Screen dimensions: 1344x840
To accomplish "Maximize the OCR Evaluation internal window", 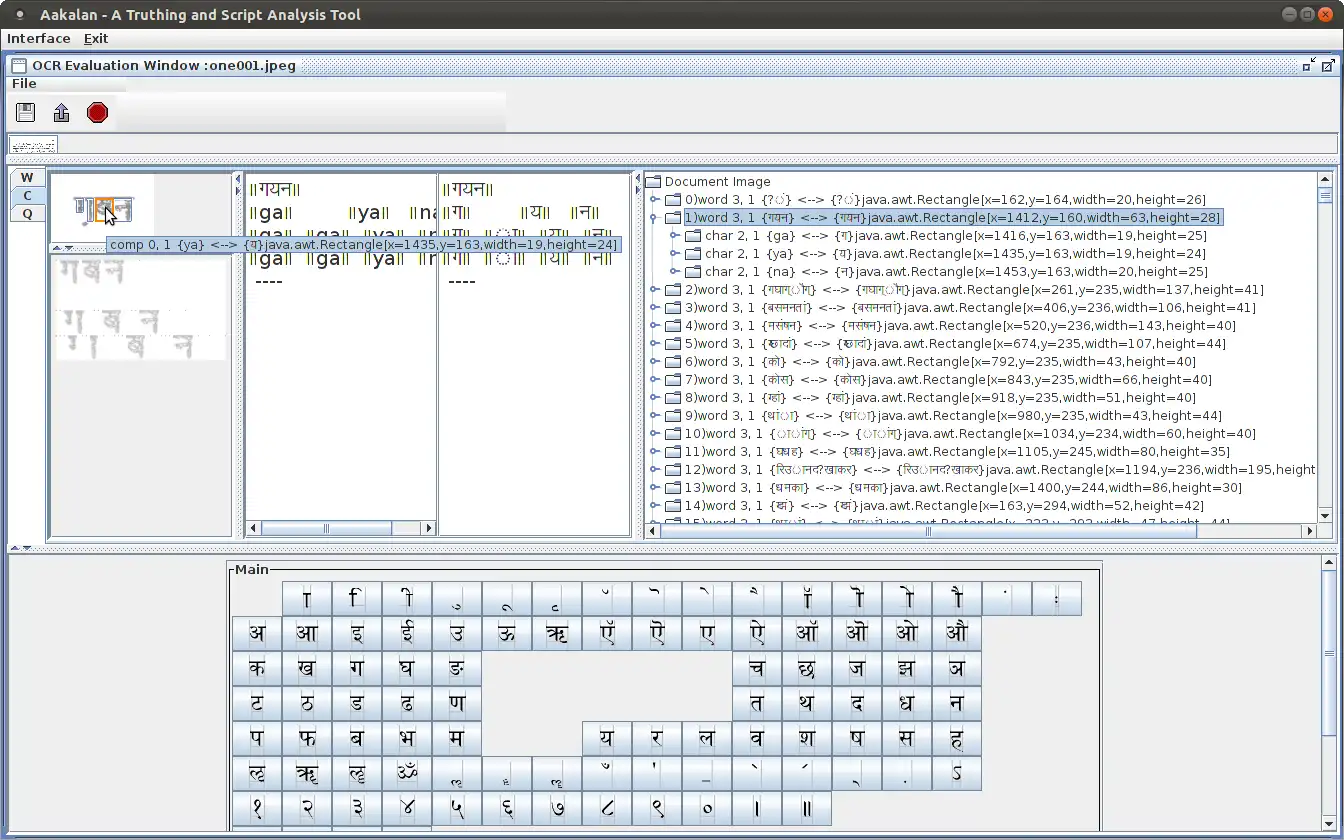I will click(x=1328, y=65).
